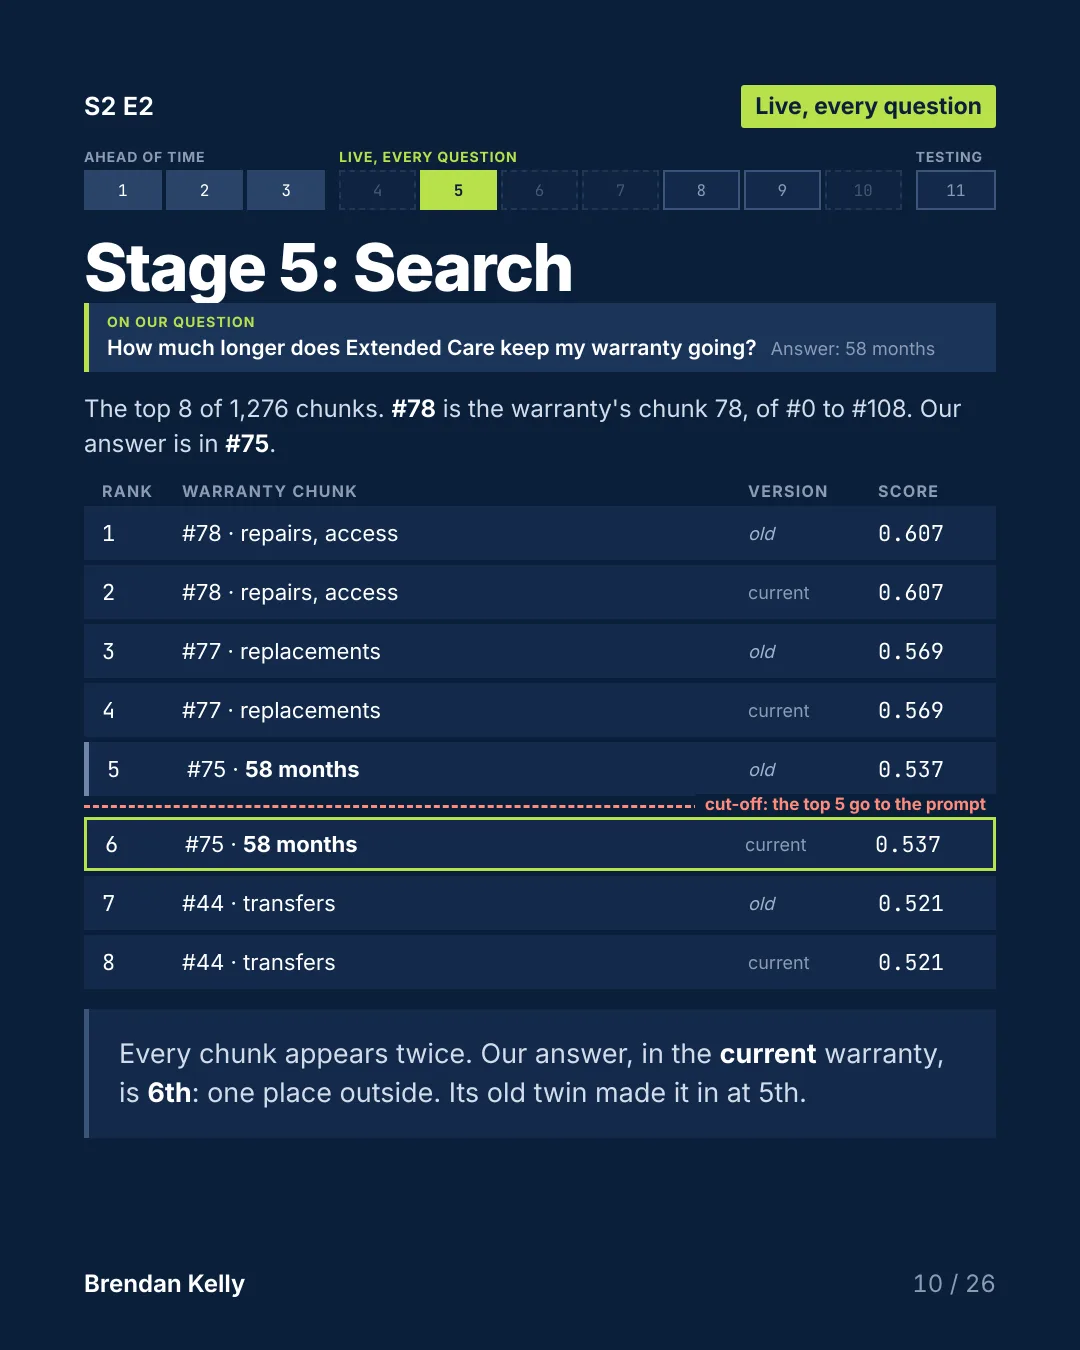Select stage 8 box in tracker
The image size is (1080, 1350).
click(701, 190)
